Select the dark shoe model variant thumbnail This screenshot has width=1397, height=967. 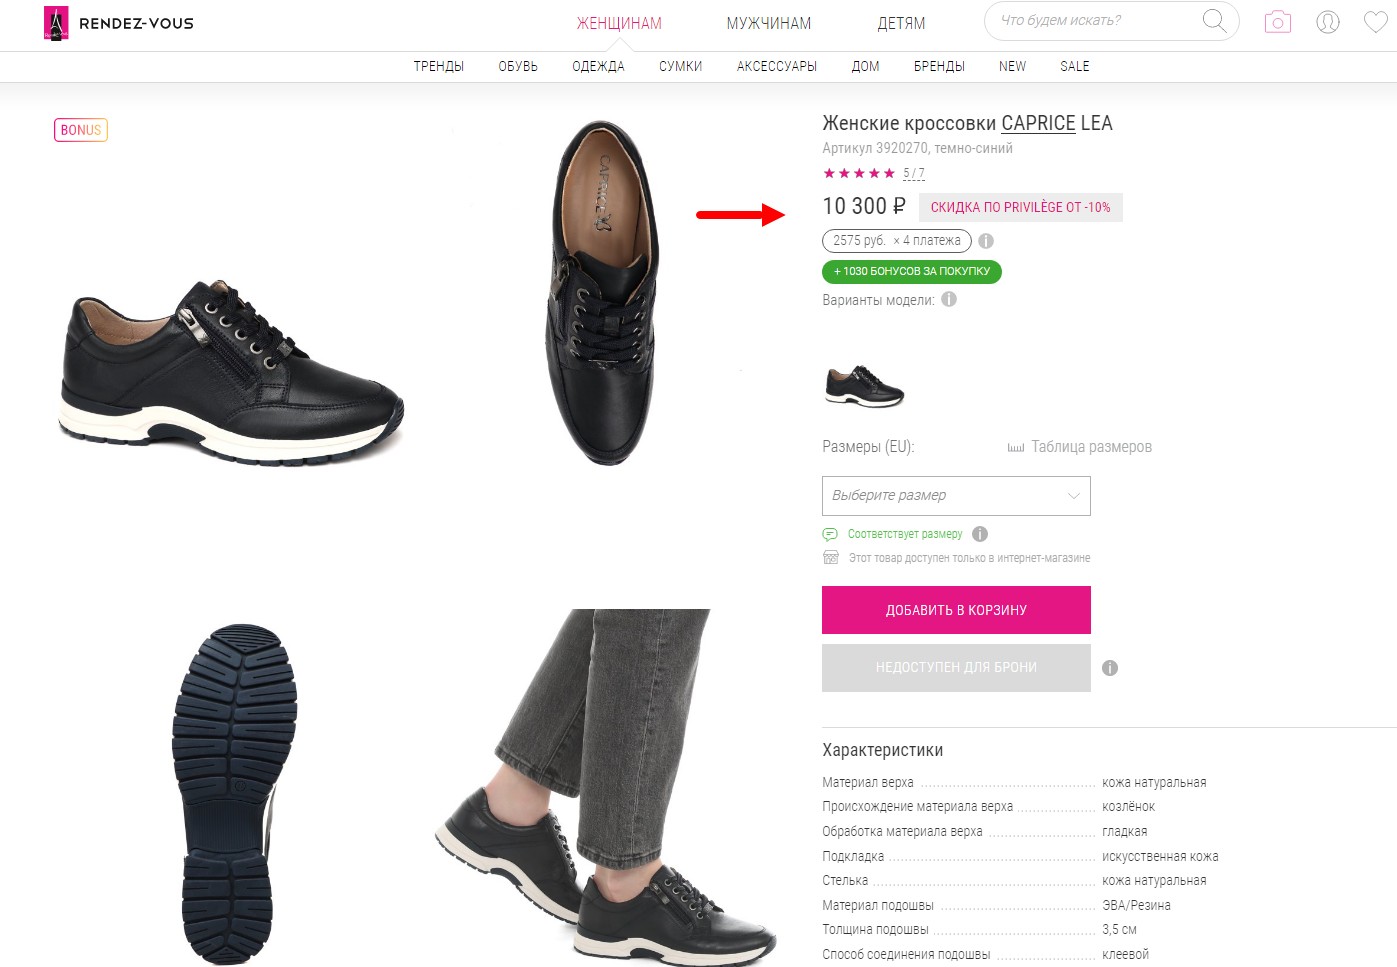[864, 386]
